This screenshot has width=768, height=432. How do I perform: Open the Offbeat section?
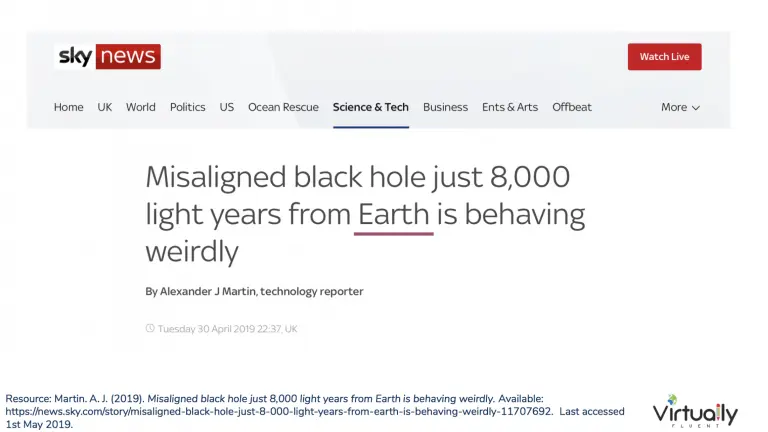(x=572, y=107)
